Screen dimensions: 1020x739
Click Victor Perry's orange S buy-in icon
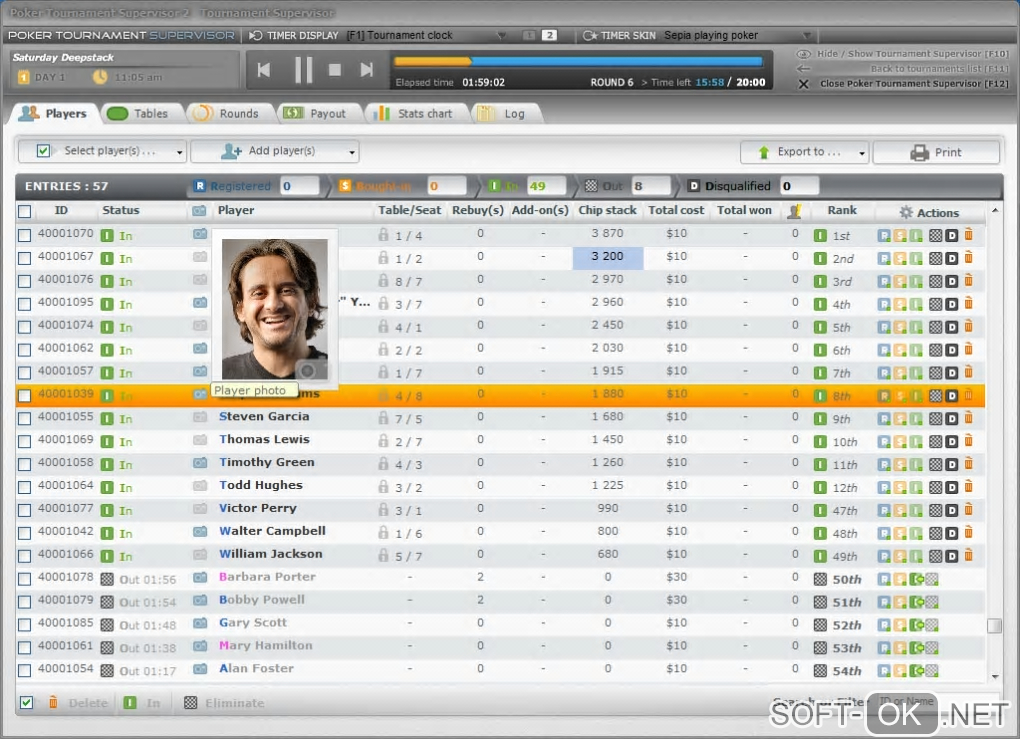click(900, 510)
